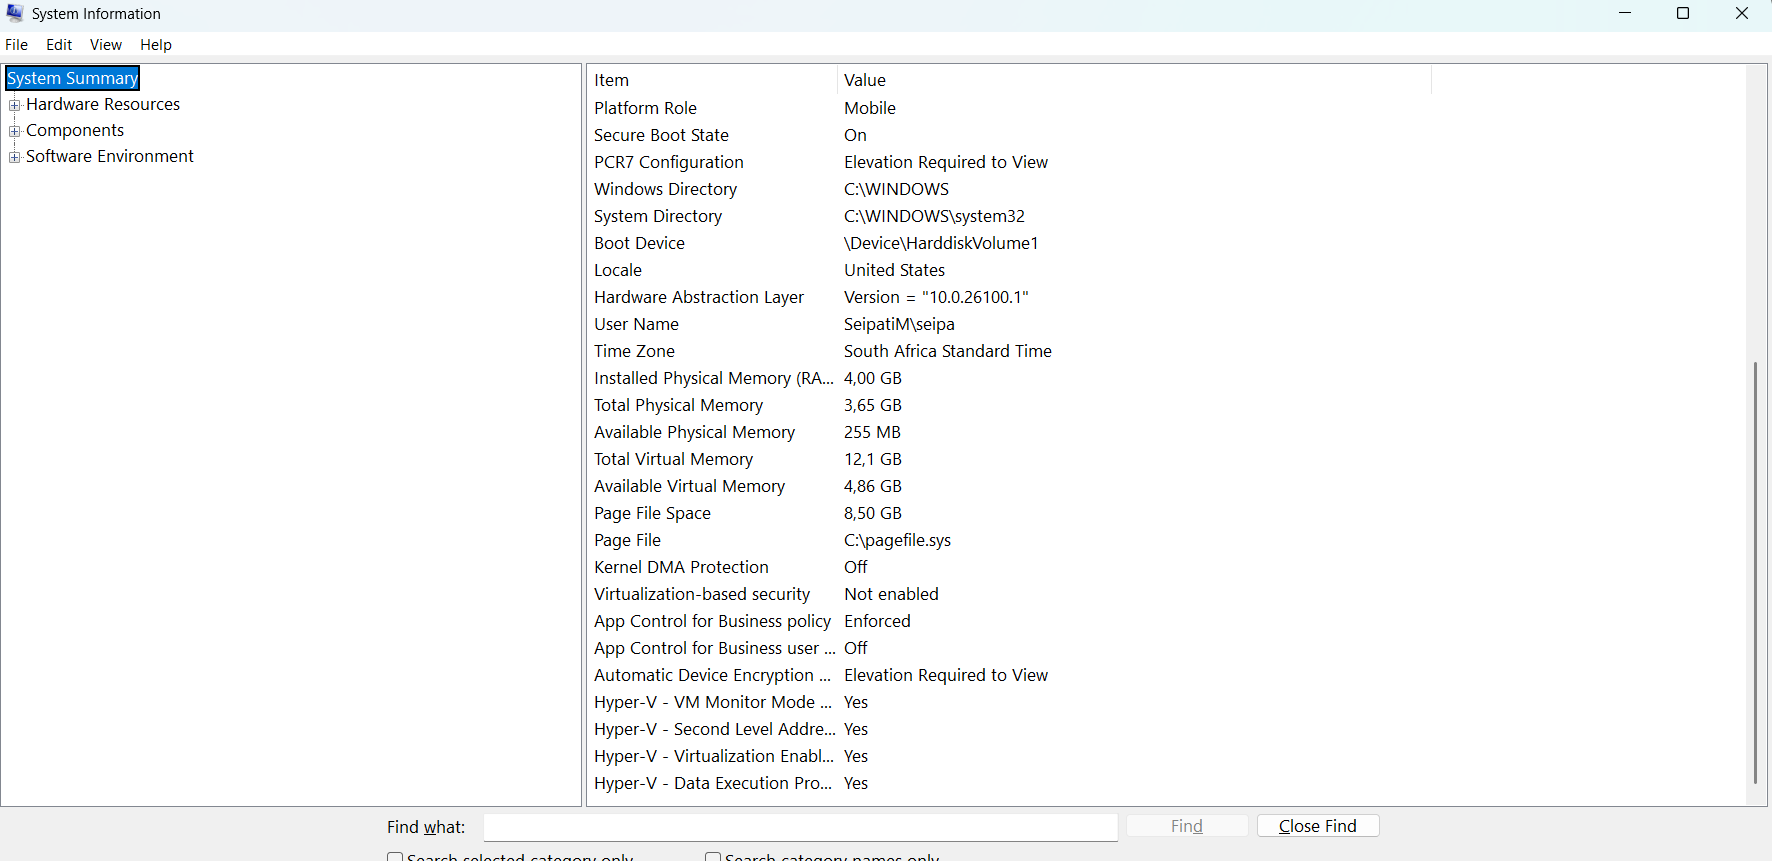Select the Time Zone row
The image size is (1772, 861).
[1010, 351]
